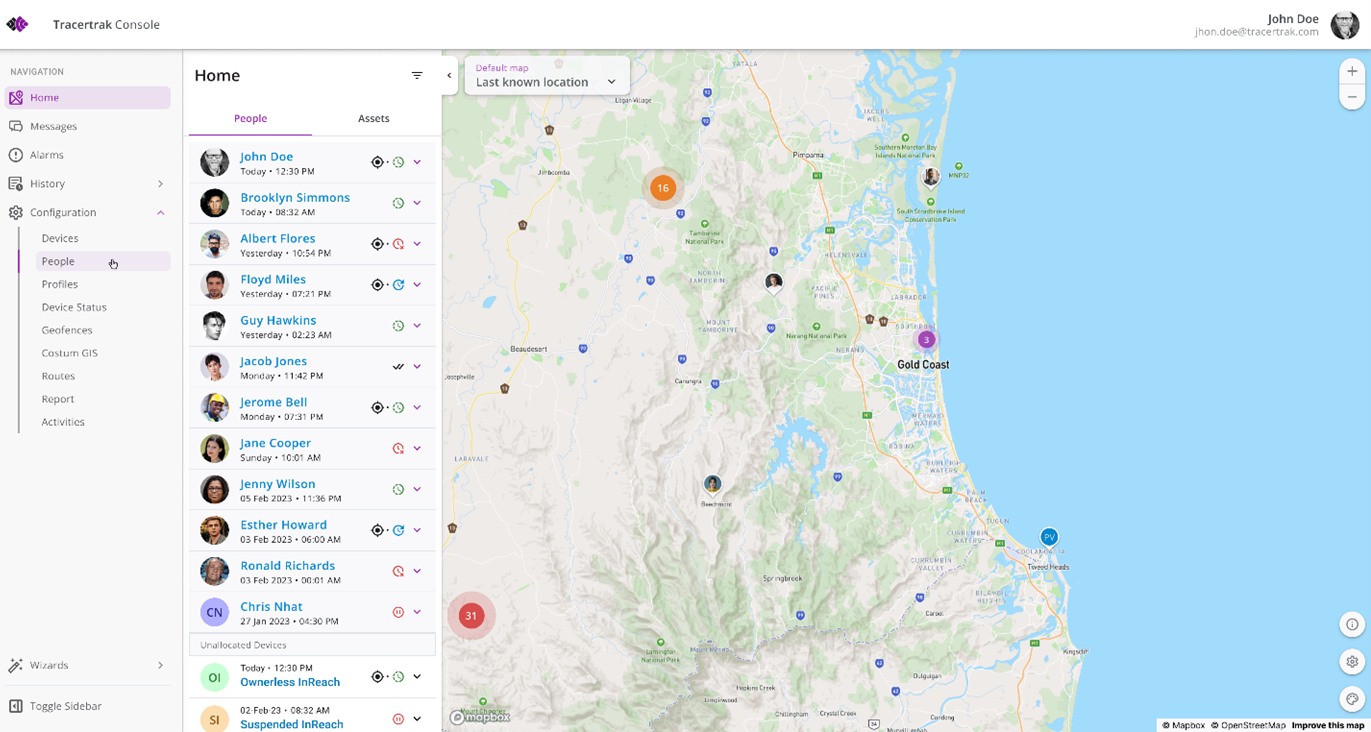Image resolution: width=1371 pixels, height=732 pixels.
Task: Click the orange cluster marker labeled 16
Action: (x=662, y=188)
